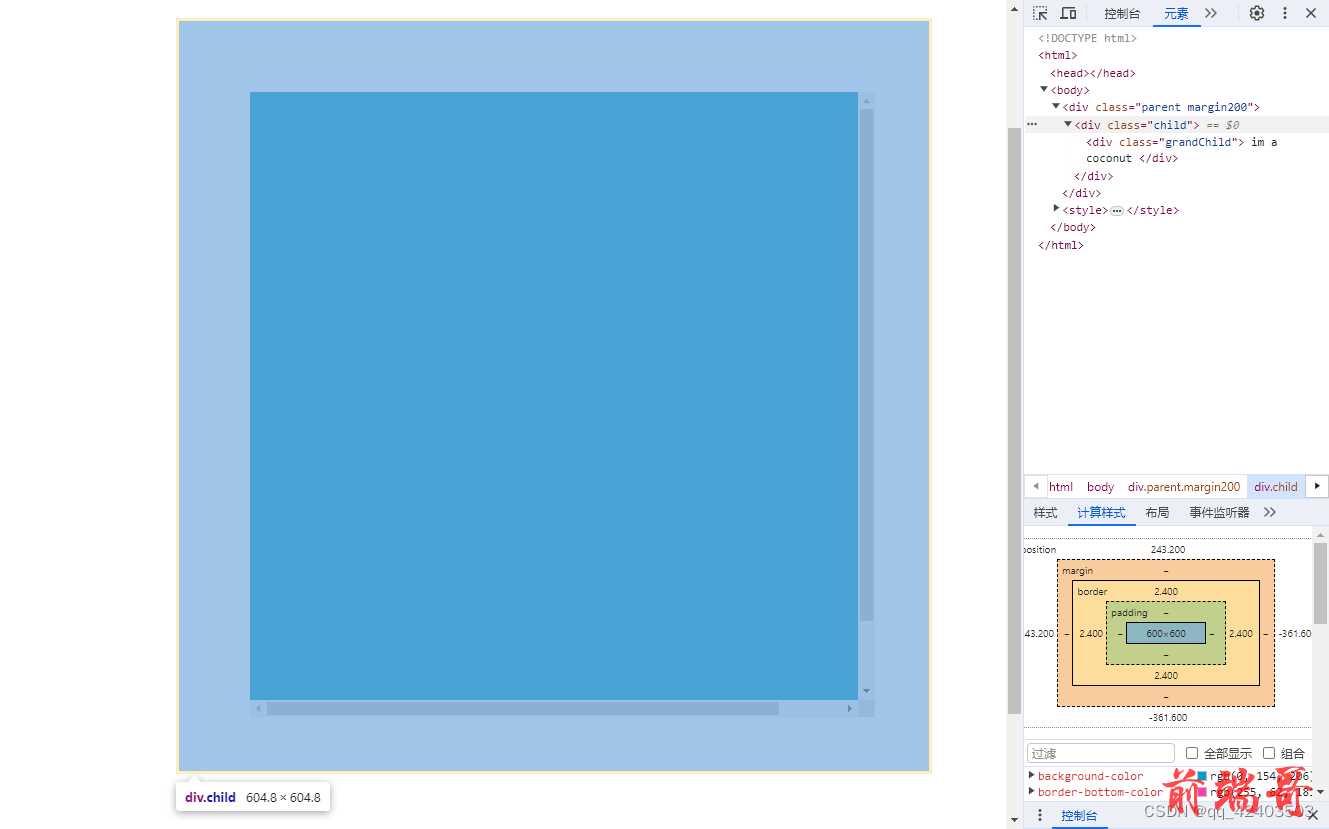
Task: Click the page's main vertical scrollbar thumb
Action: [x=1014, y=421]
